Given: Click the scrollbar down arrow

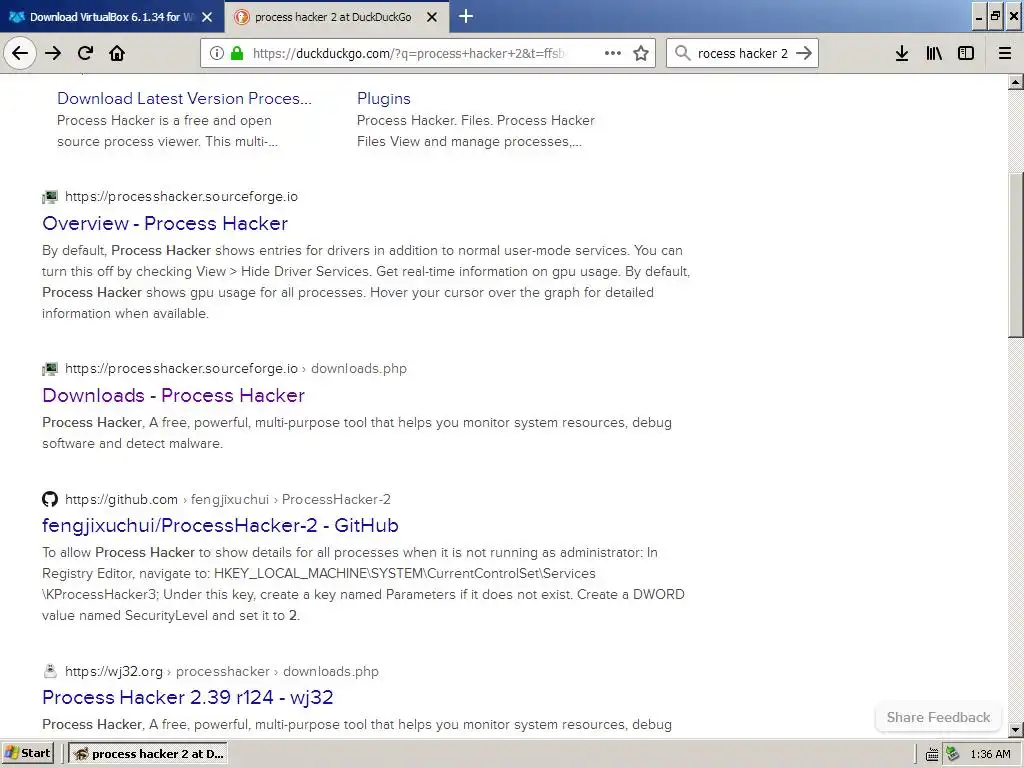Looking at the screenshot, I should point(1016,729).
